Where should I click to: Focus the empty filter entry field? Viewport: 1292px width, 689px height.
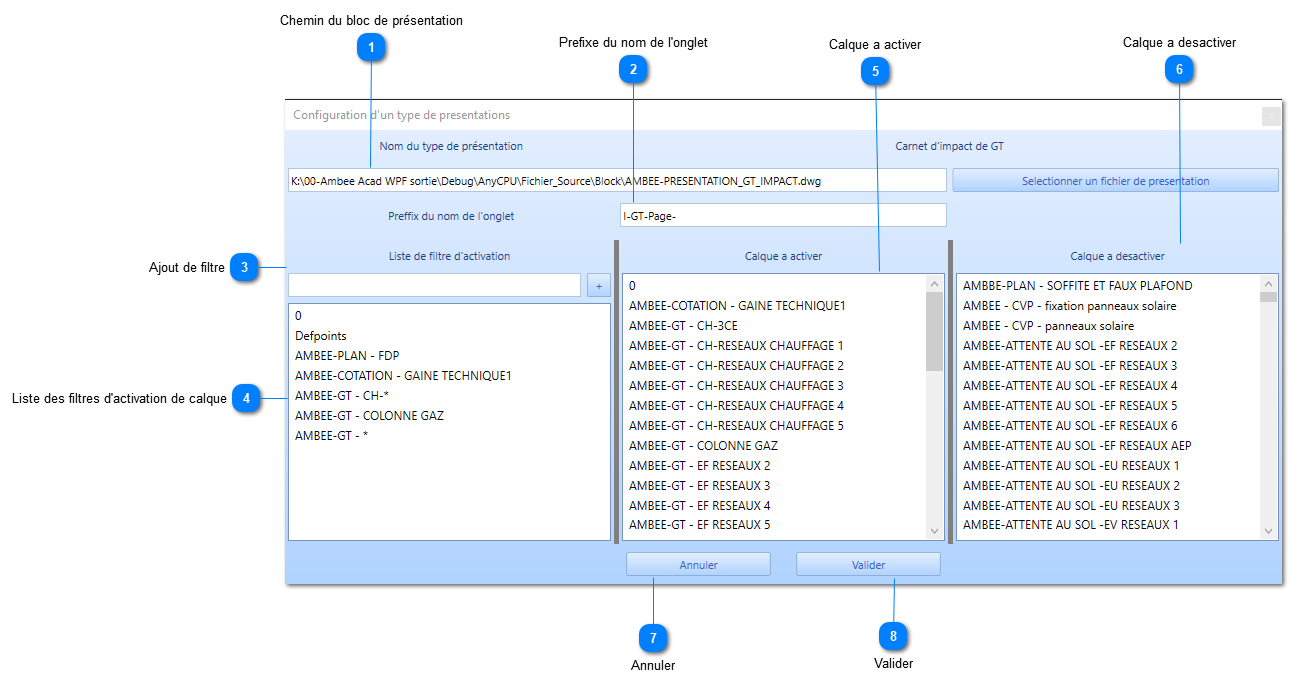[434, 285]
